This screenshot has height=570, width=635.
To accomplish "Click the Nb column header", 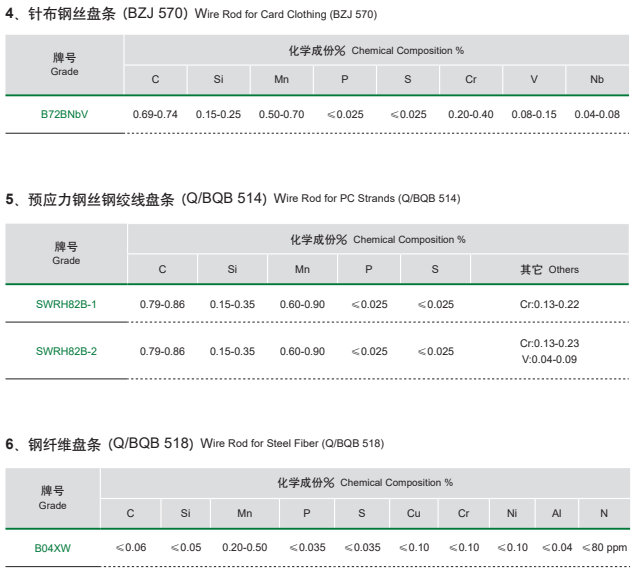I will click(x=597, y=78).
